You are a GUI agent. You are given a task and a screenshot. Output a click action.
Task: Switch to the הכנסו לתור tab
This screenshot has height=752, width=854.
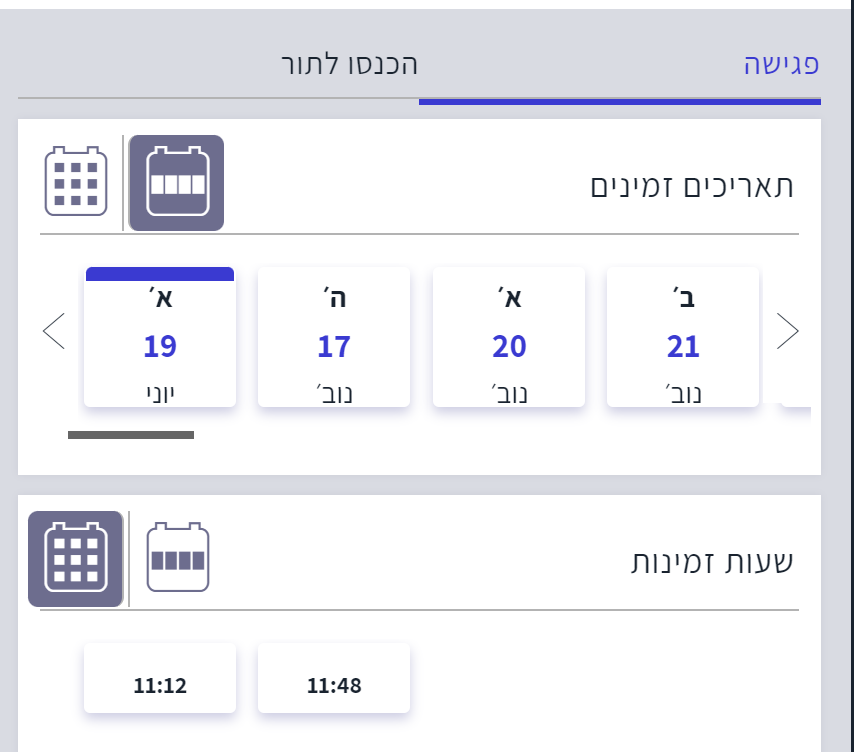pos(348,65)
